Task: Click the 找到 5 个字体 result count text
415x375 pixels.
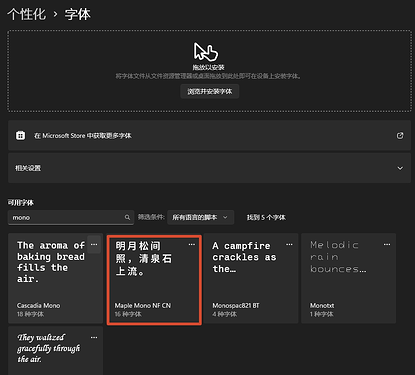Action: [266, 217]
